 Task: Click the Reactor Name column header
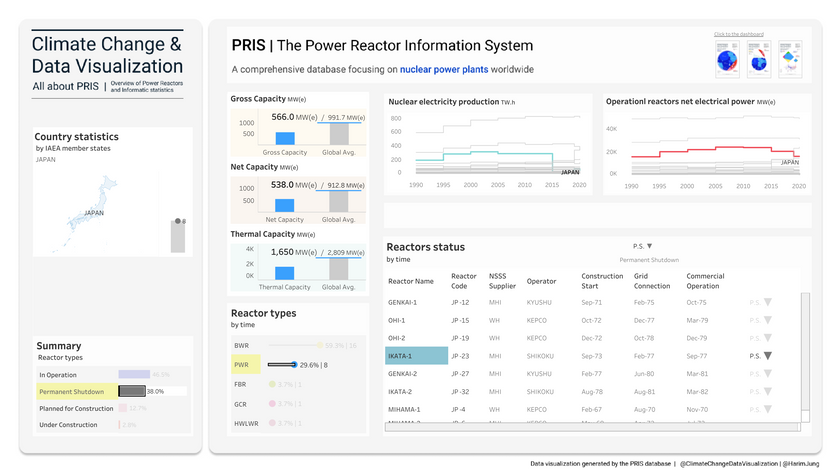click(x=411, y=281)
